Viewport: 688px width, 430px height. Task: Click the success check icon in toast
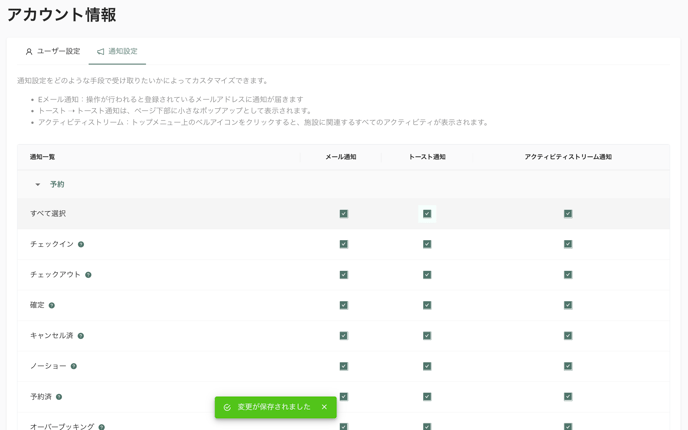227,408
